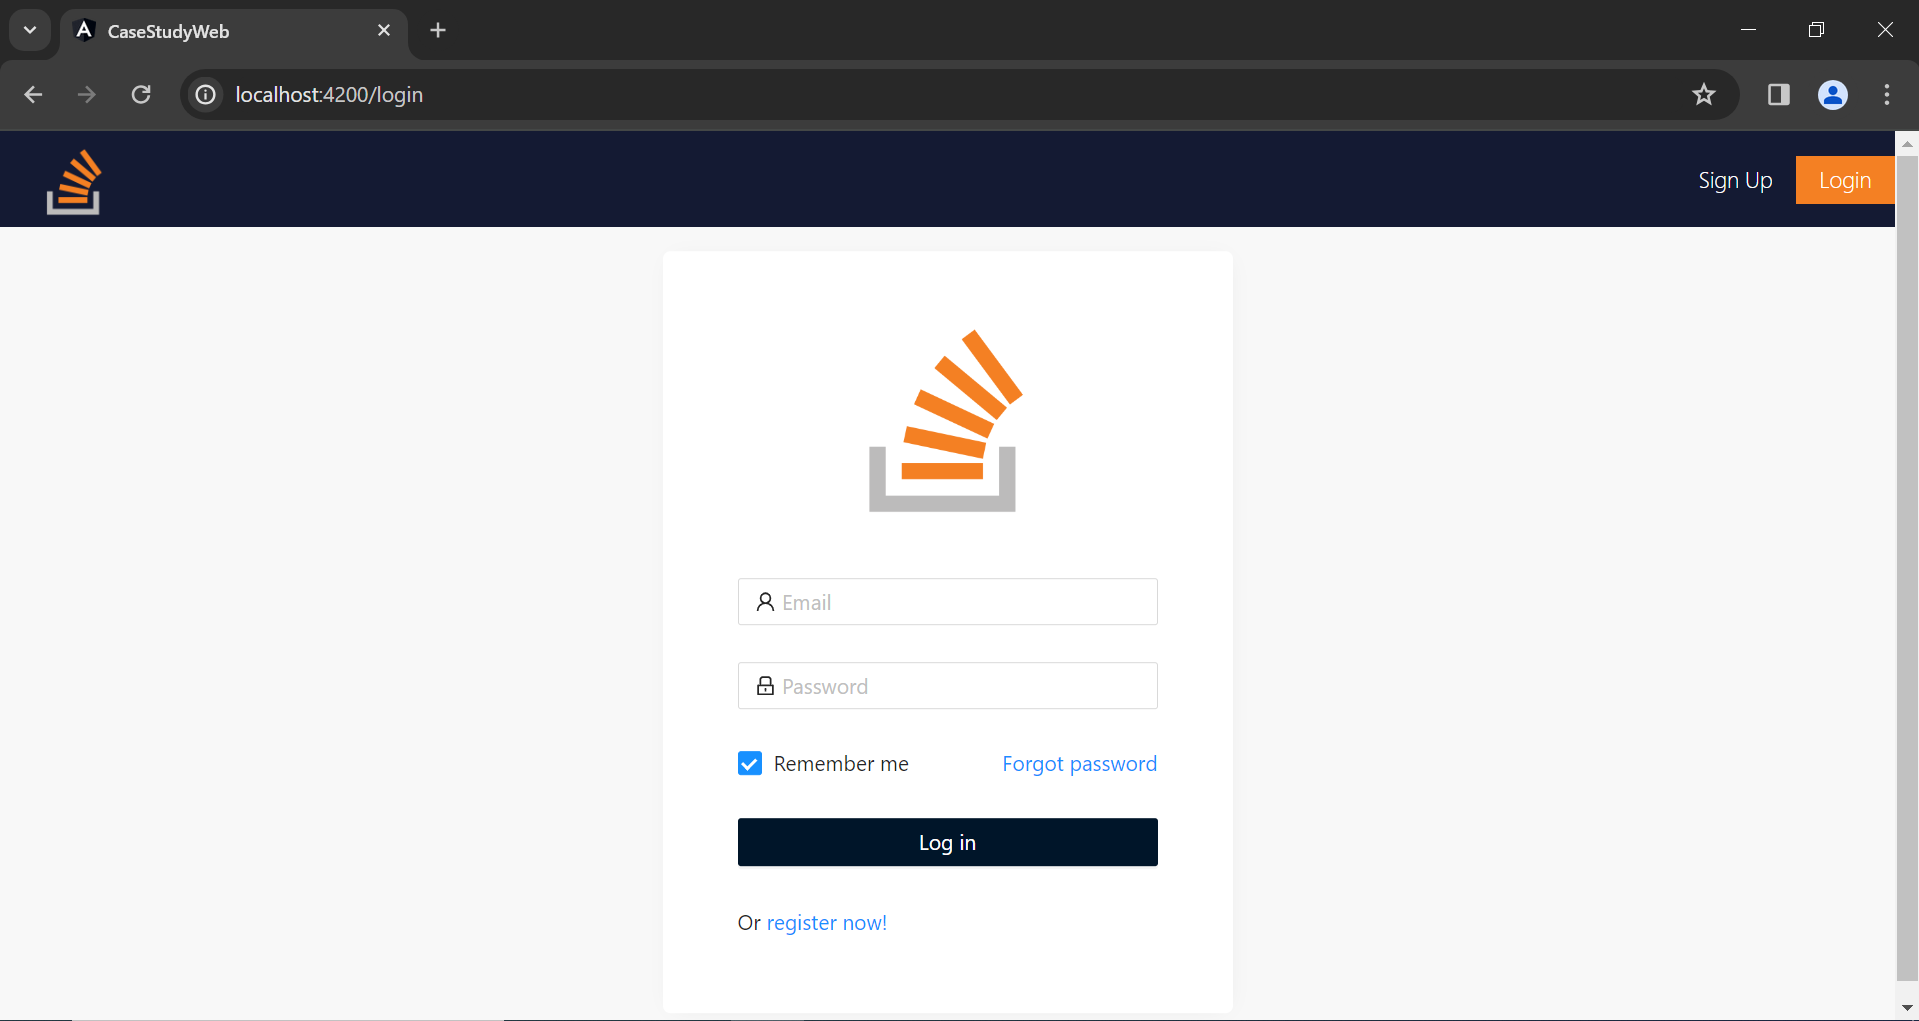Viewport: 1919px width, 1021px height.
Task: Click scrollbar down arrow
Action: click(x=1907, y=1008)
